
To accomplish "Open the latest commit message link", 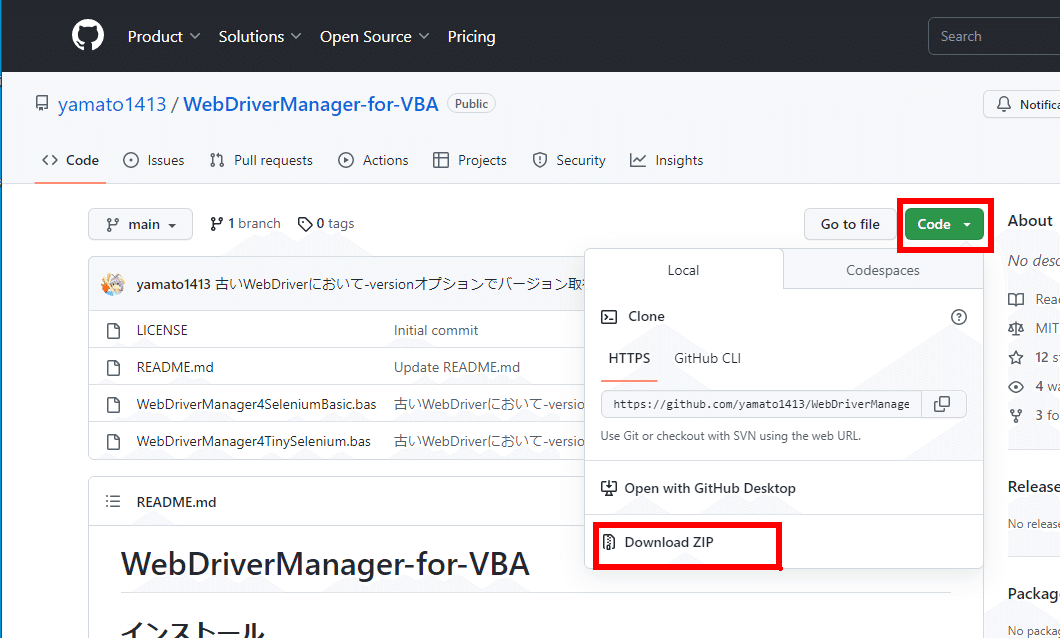I will pos(400,285).
